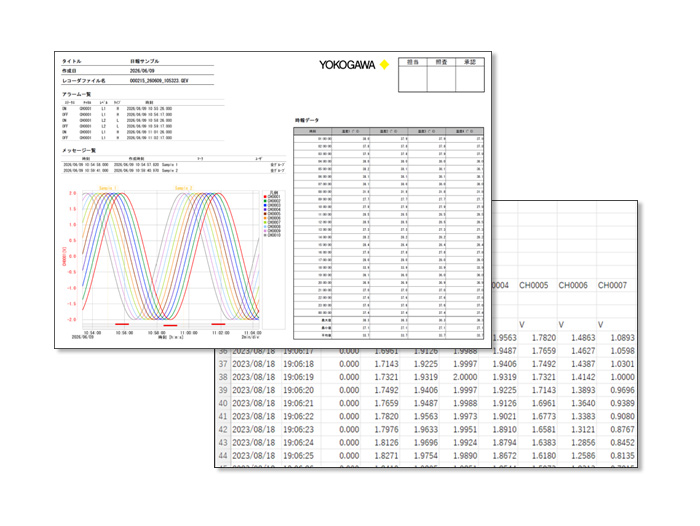Click spreadsheet cell value 0.8767
700x526 pixels.
622,430
